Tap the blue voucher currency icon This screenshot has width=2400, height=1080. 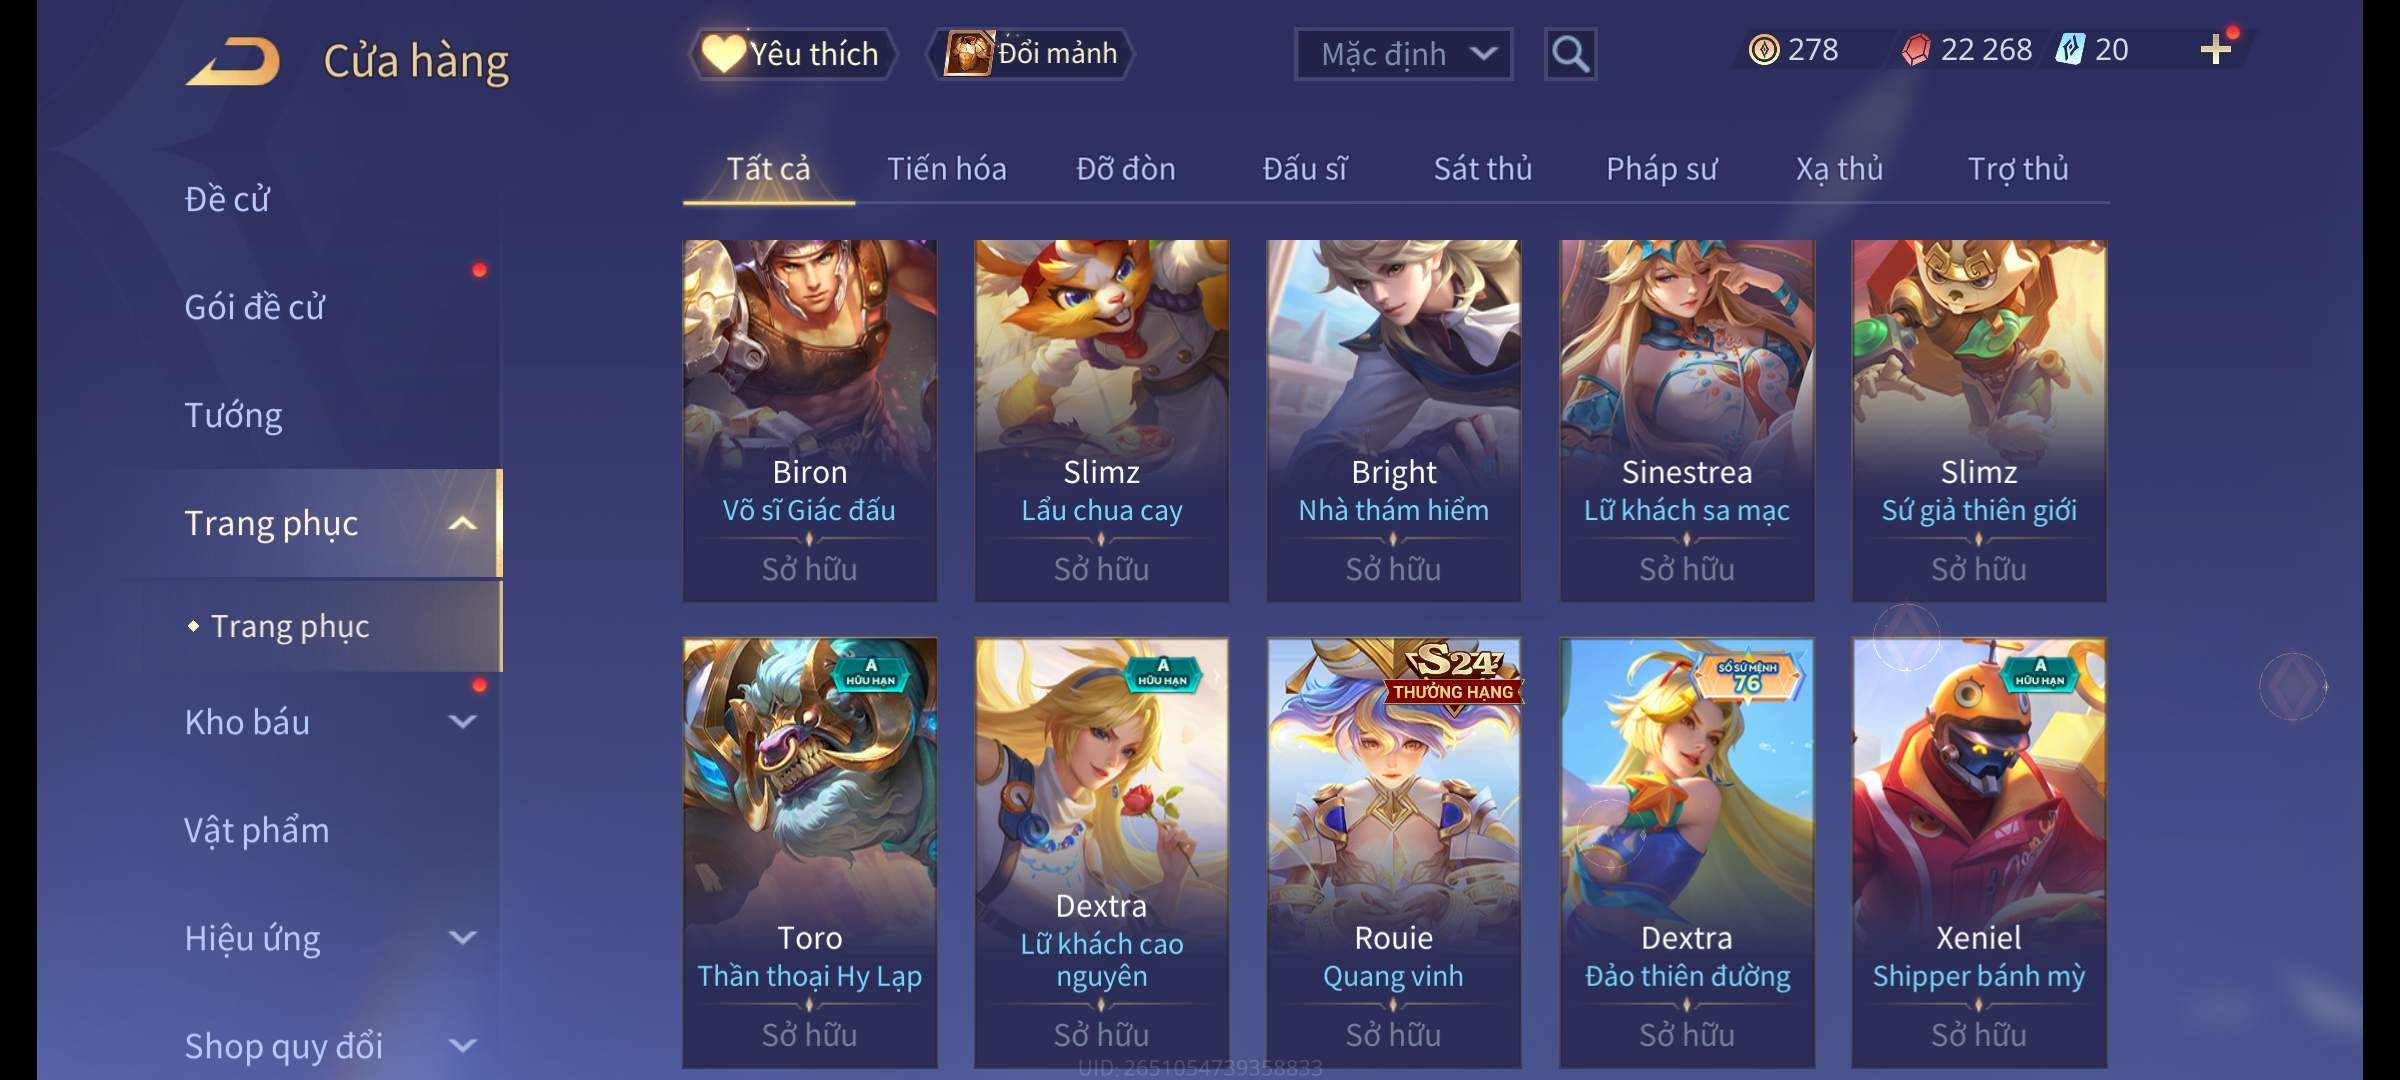[x=2070, y=49]
